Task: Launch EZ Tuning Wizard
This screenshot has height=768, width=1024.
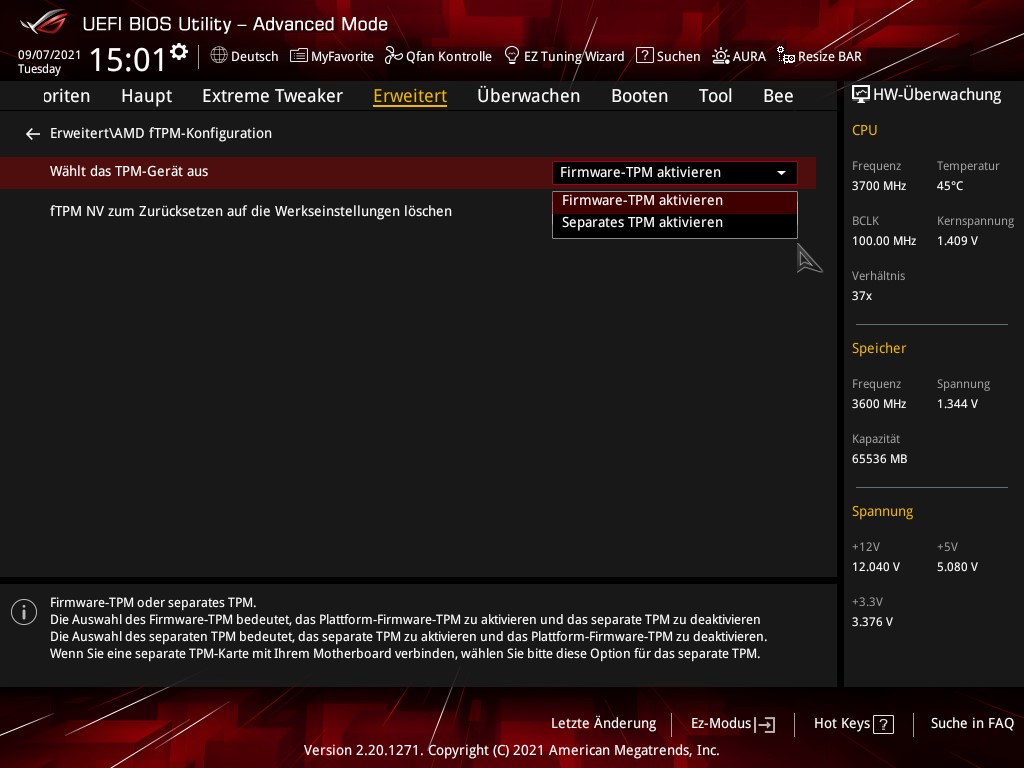Action: point(574,57)
